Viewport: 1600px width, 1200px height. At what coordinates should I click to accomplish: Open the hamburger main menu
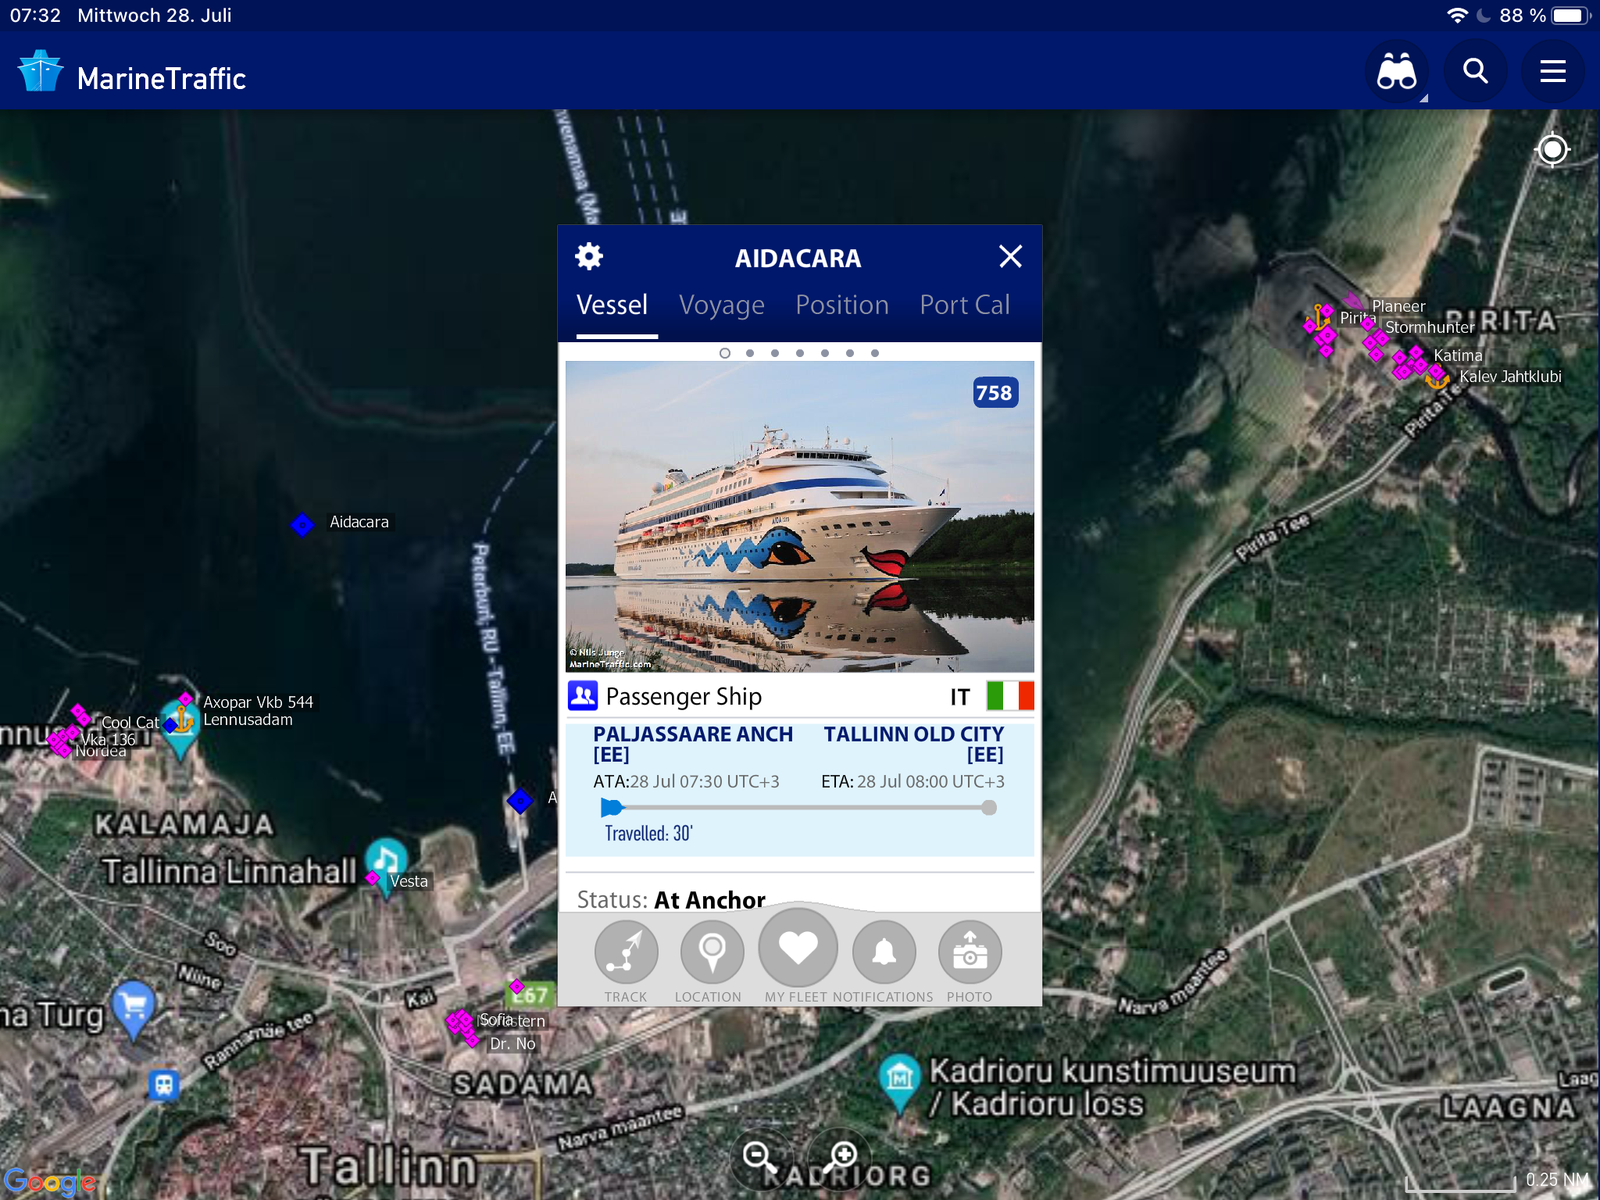click(1552, 72)
